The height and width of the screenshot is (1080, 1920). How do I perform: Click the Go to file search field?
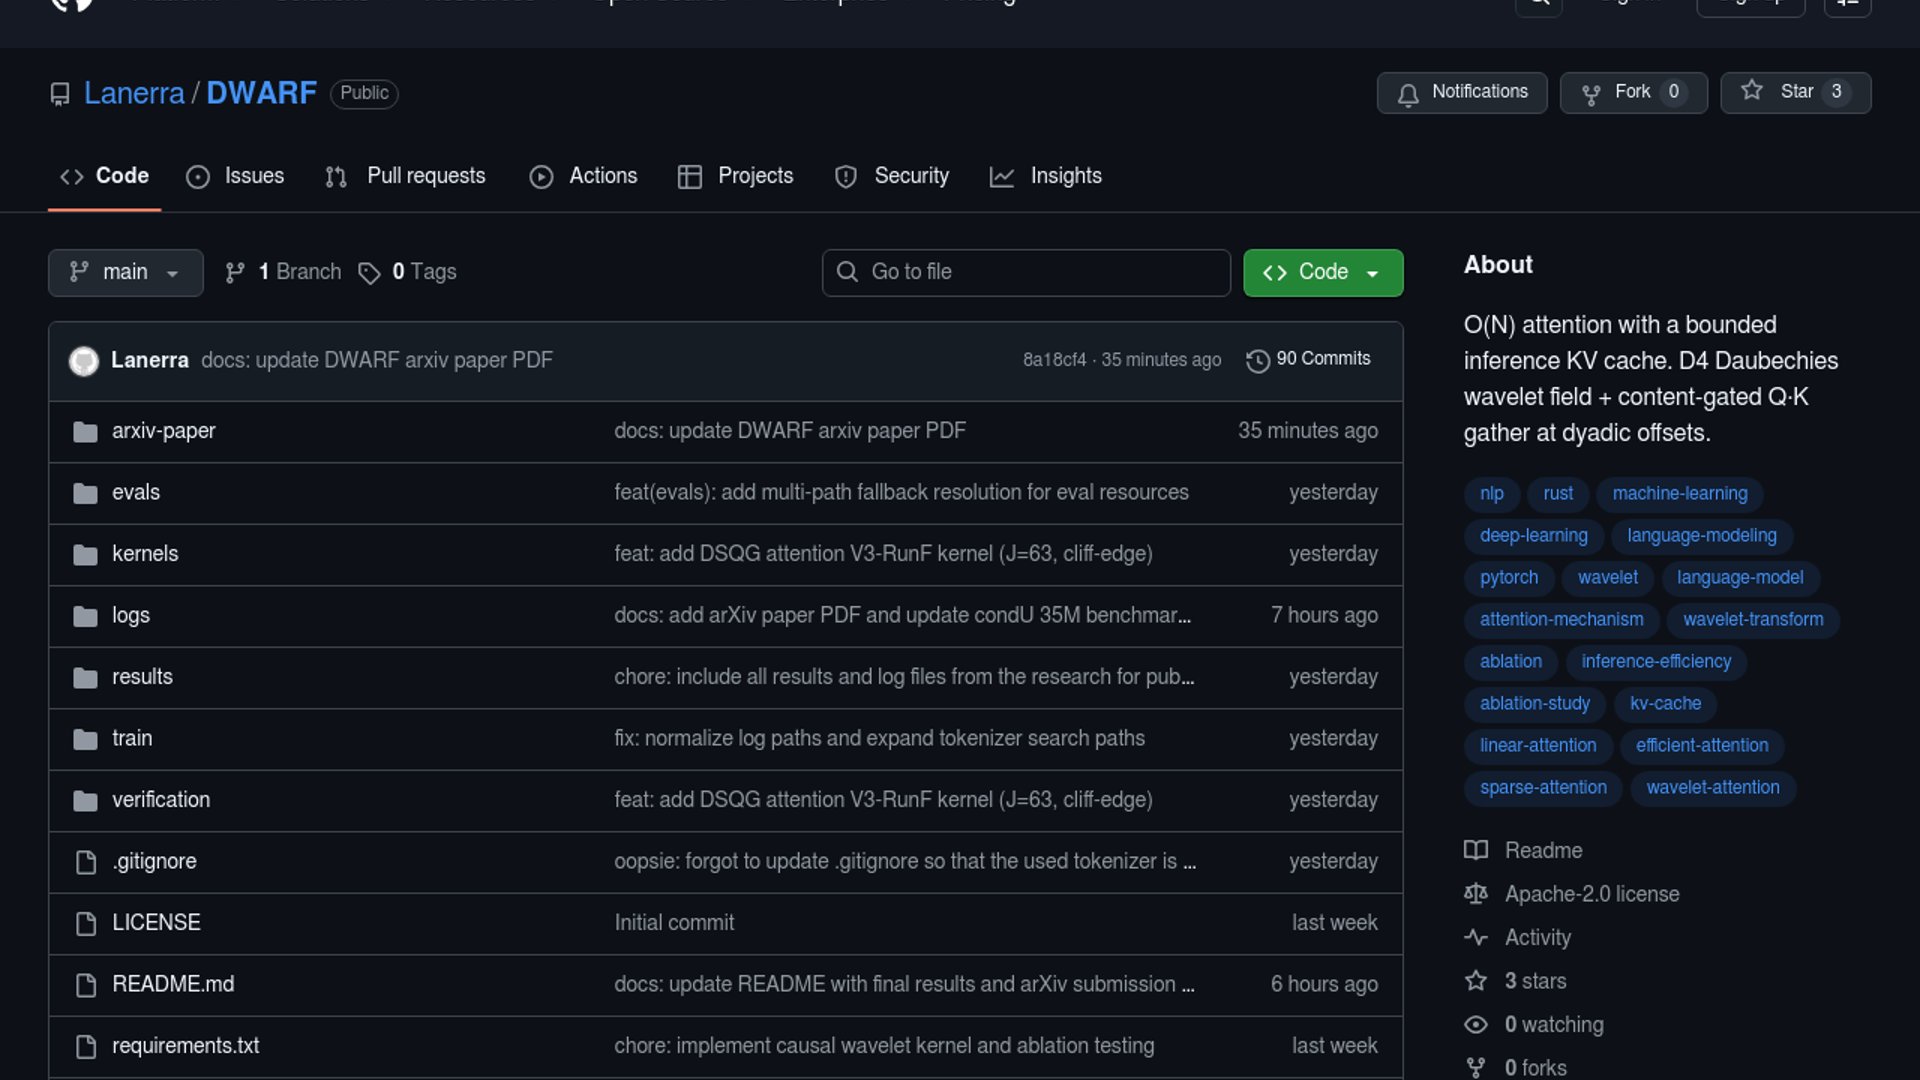point(1026,272)
